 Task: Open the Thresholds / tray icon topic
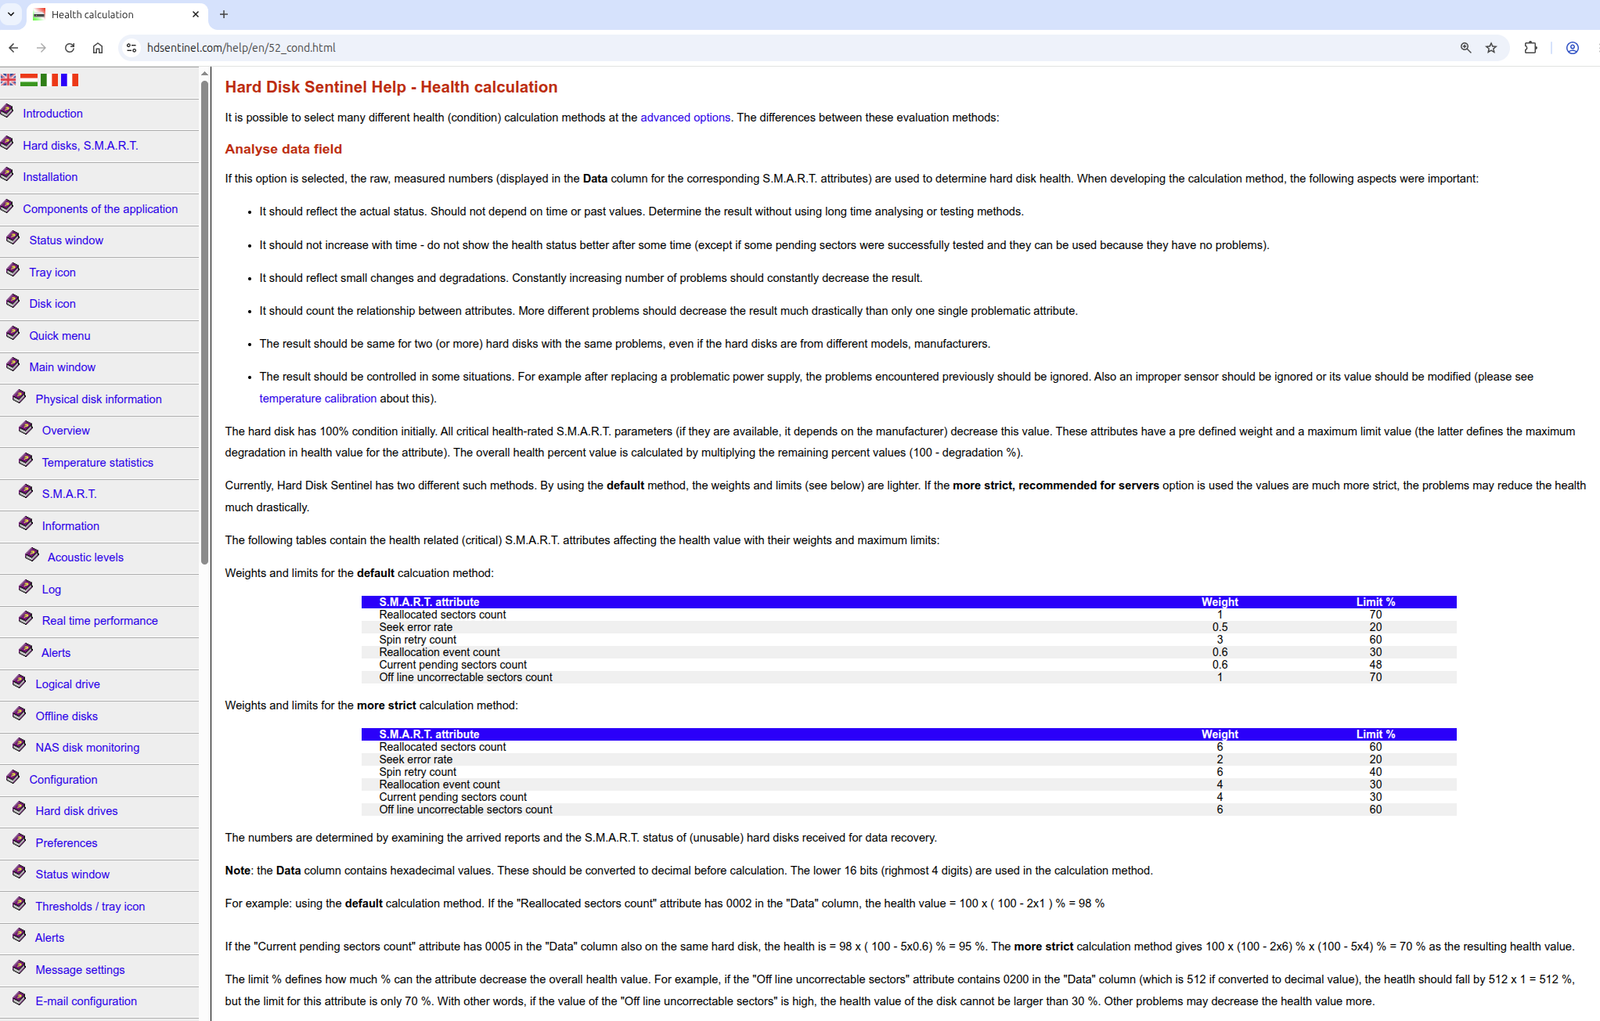[90, 907]
